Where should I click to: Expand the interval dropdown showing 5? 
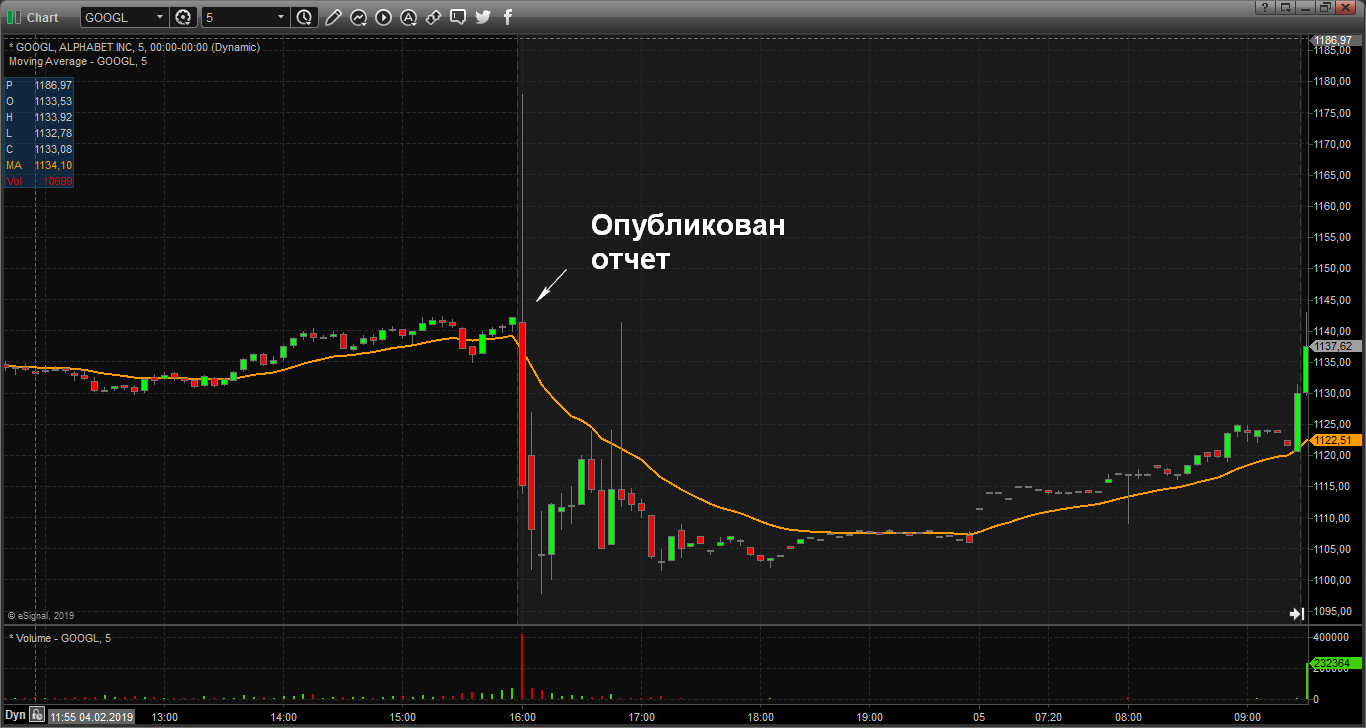pos(279,17)
